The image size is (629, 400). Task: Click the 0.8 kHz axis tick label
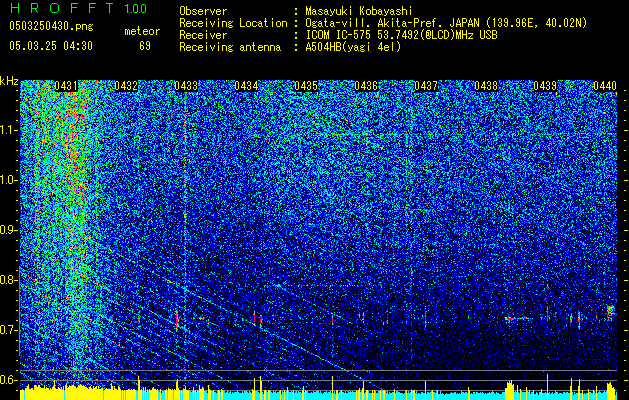[x=8, y=280]
